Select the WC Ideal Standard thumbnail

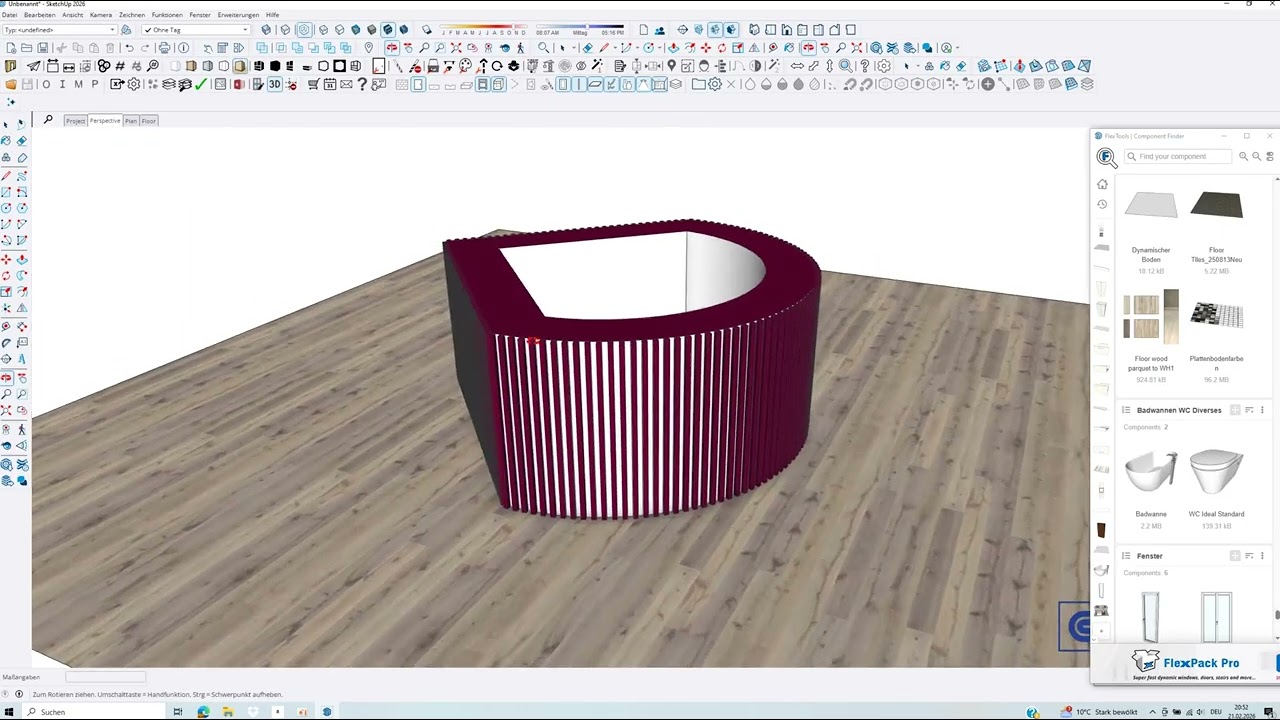coord(1216,472)
